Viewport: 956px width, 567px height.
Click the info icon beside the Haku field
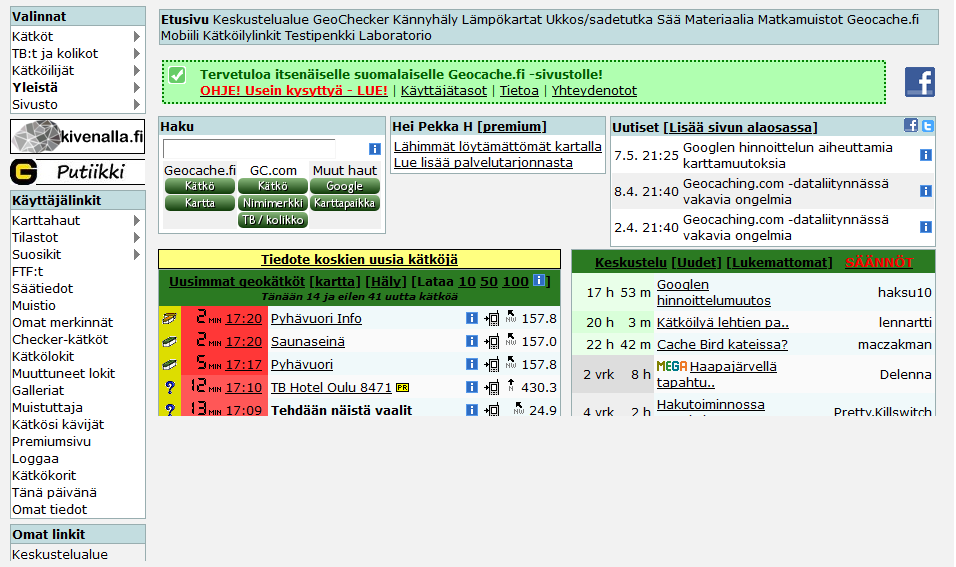click(375, 149)
